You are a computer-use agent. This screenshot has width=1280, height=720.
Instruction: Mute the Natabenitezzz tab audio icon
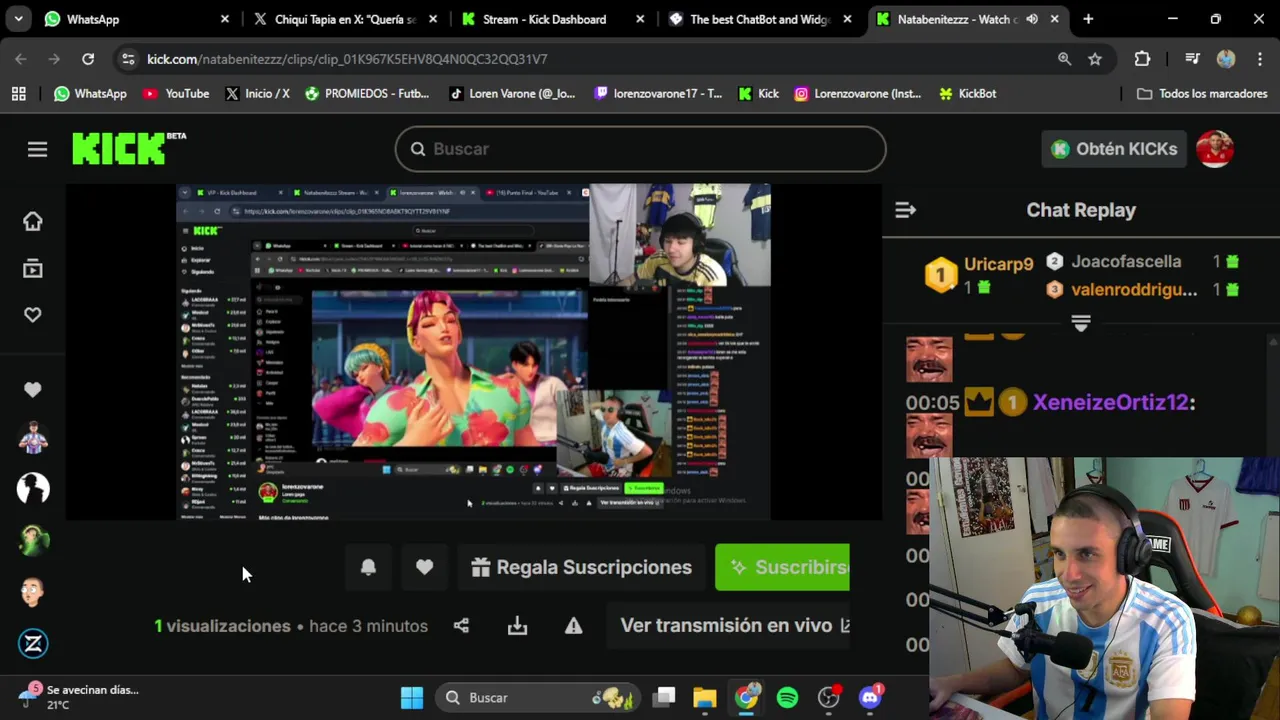tap(1032, 19)
